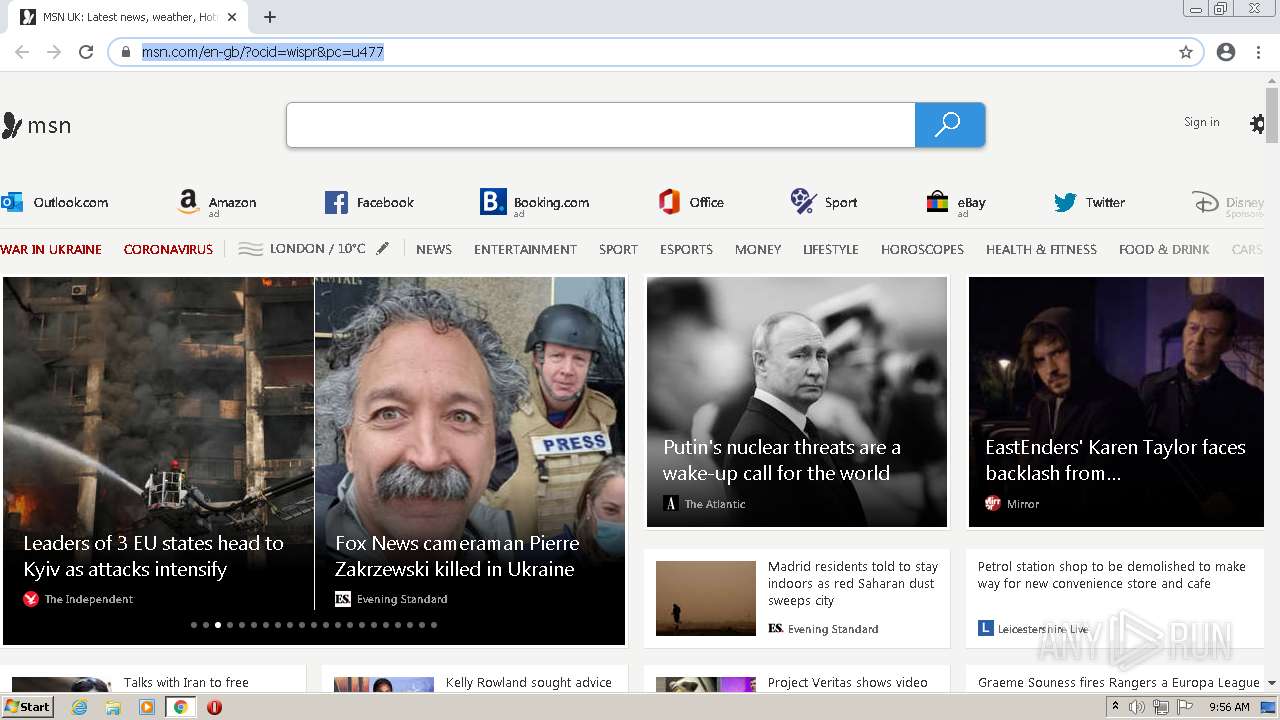
Task: Bookmark this page with the star icon
Action: point(1186,52)
